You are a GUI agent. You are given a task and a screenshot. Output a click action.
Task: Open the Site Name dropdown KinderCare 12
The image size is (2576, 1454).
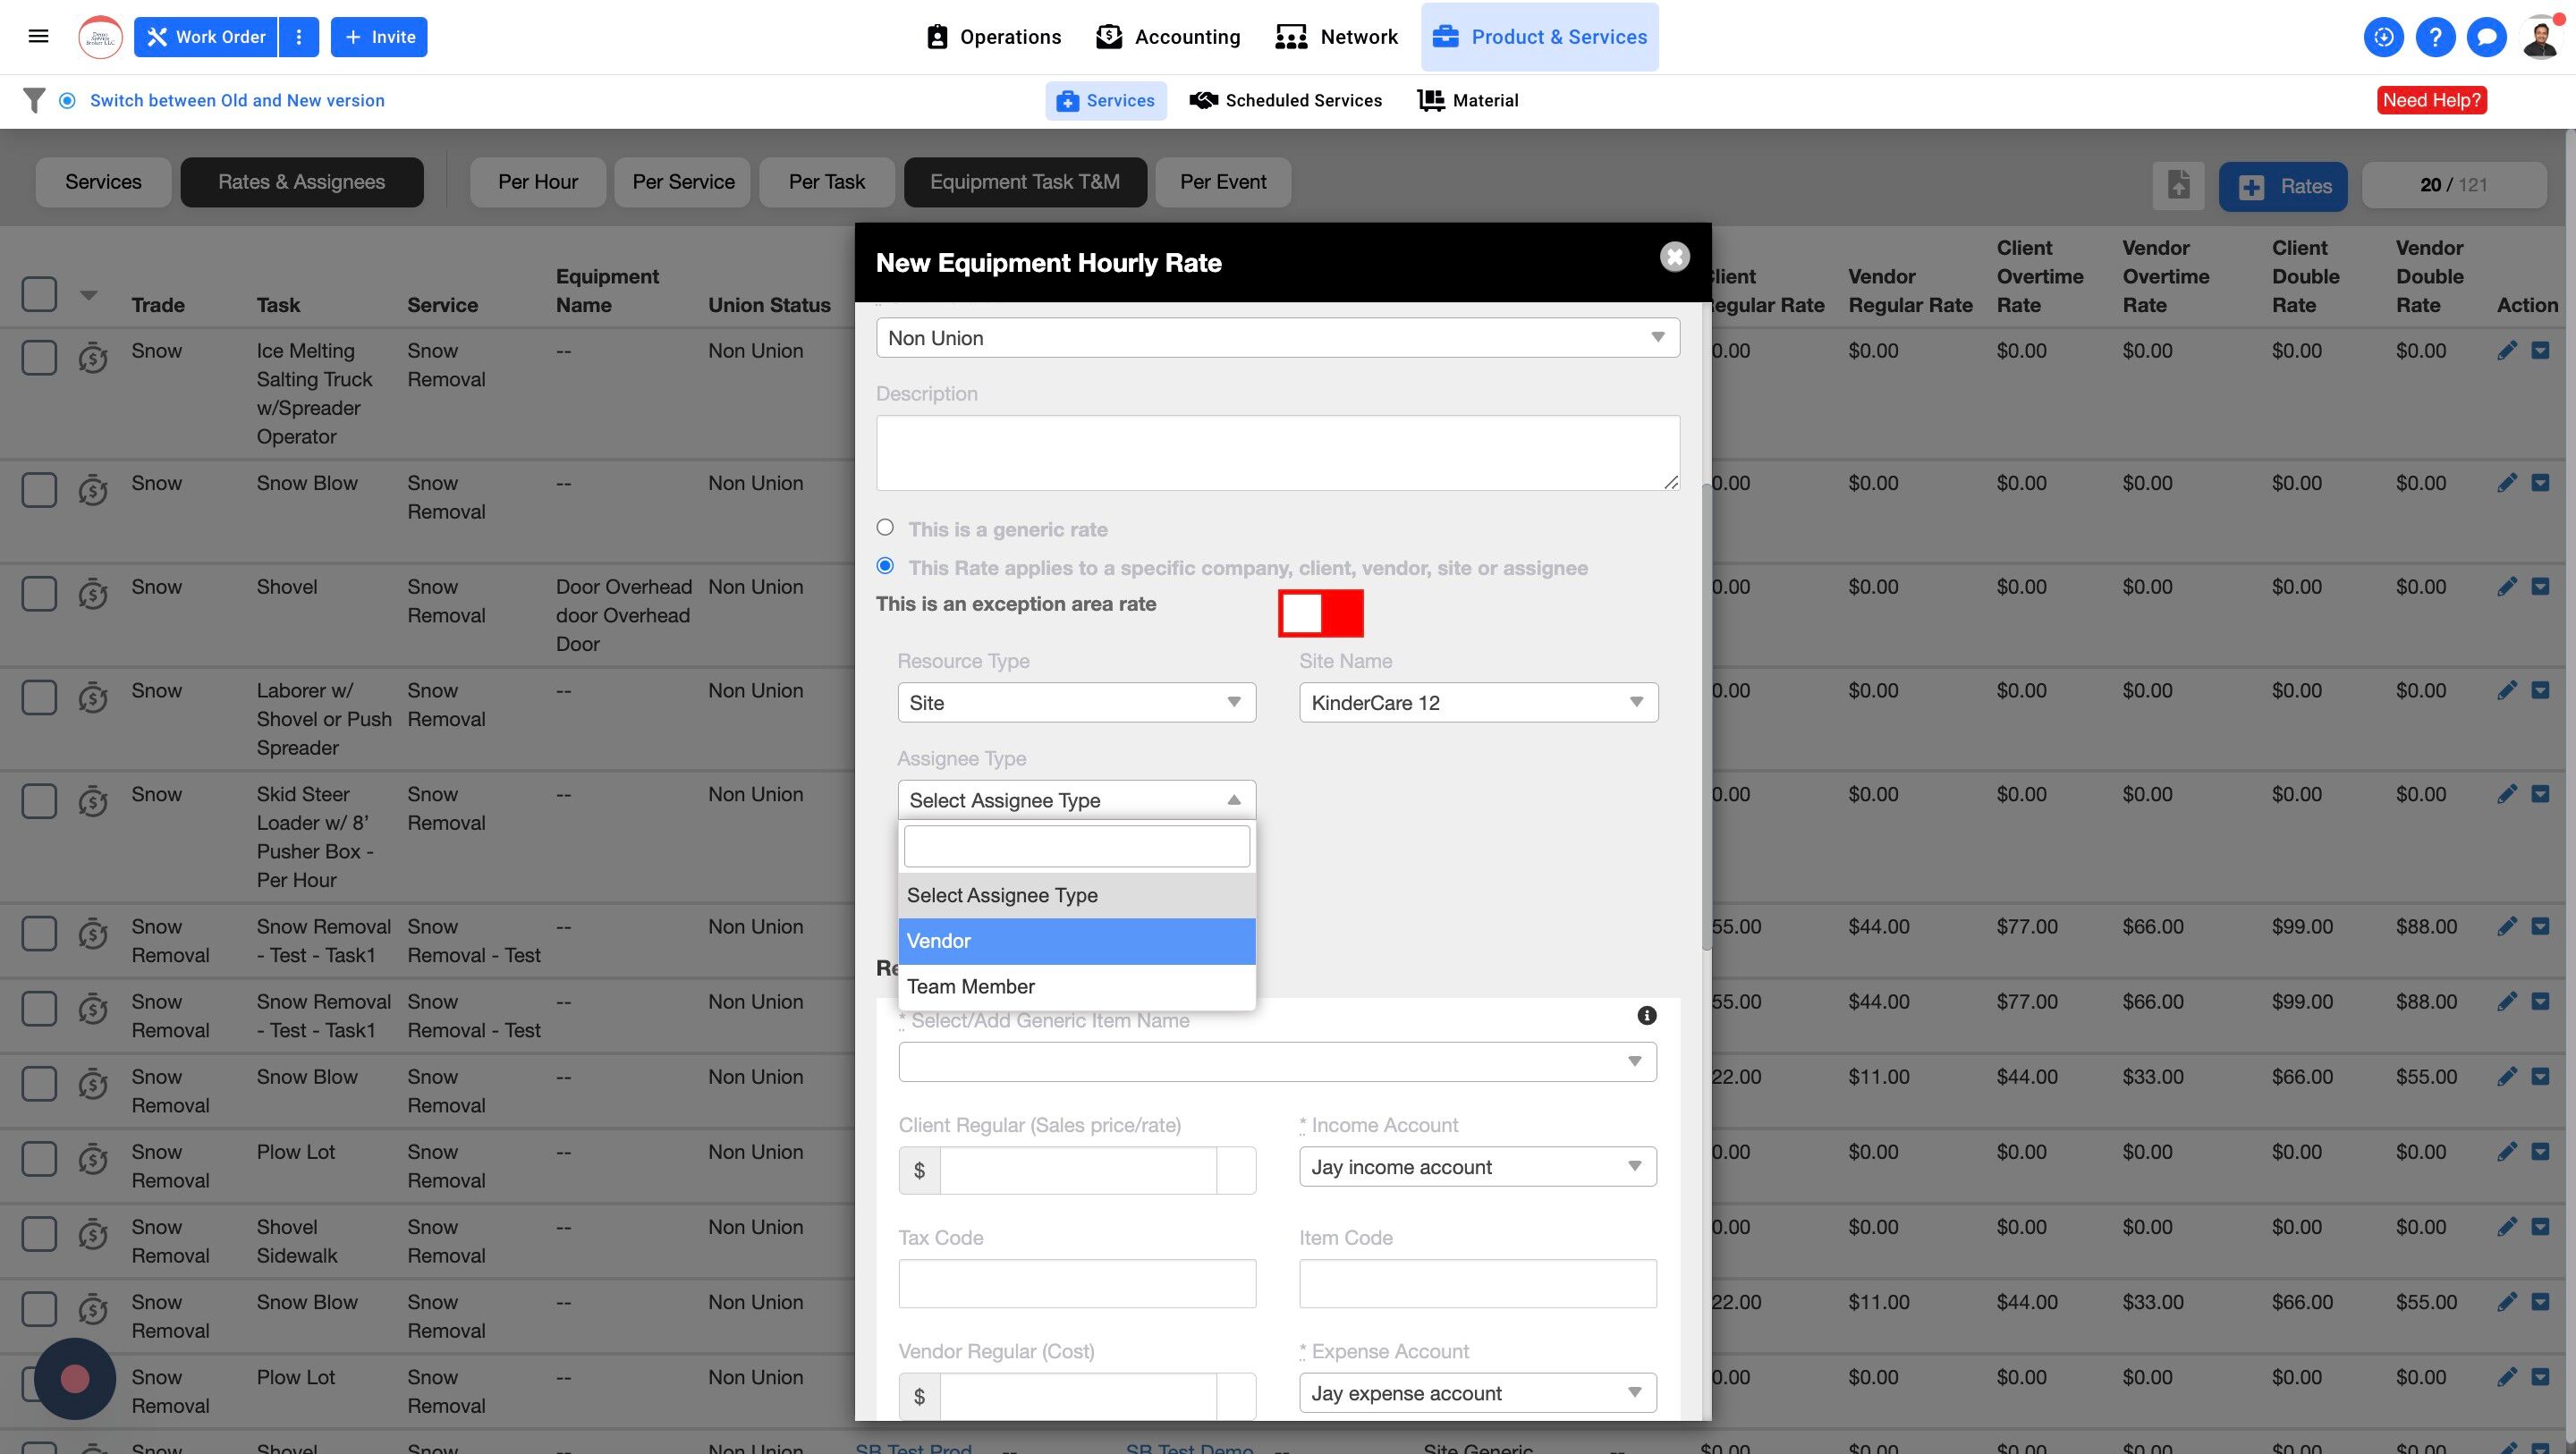pos(1477,703)
